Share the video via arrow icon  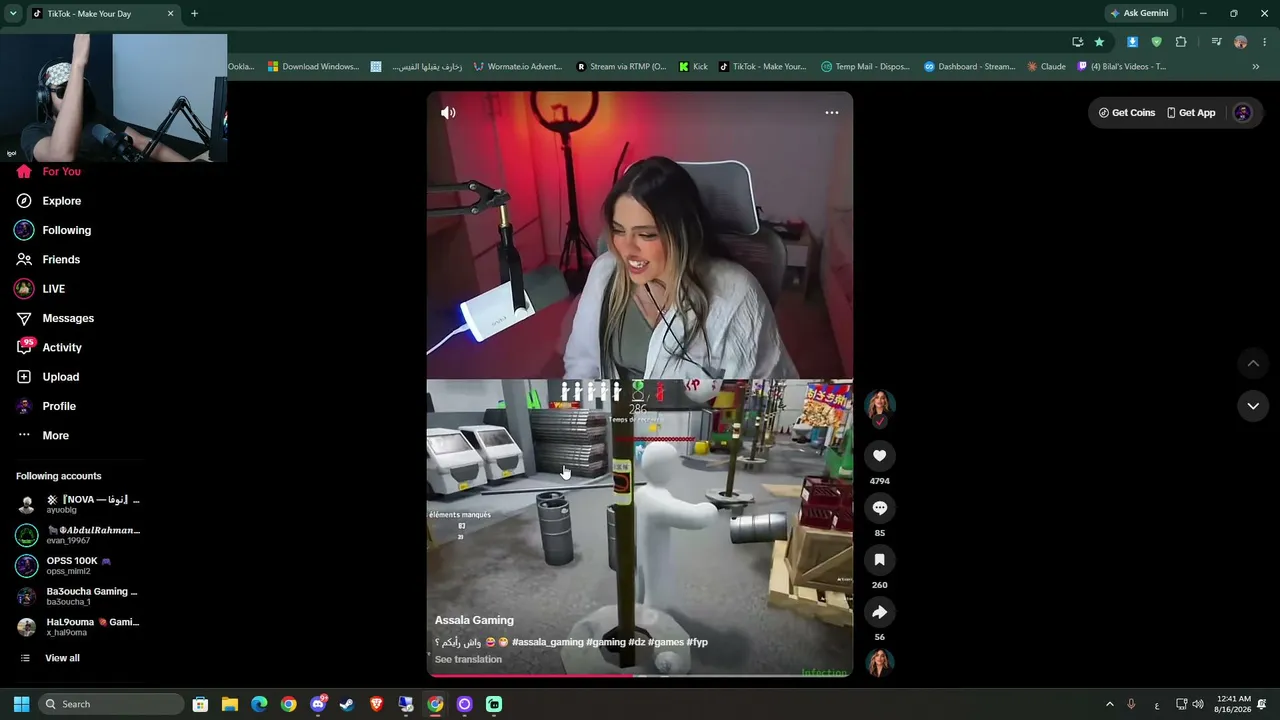(880, 612)
